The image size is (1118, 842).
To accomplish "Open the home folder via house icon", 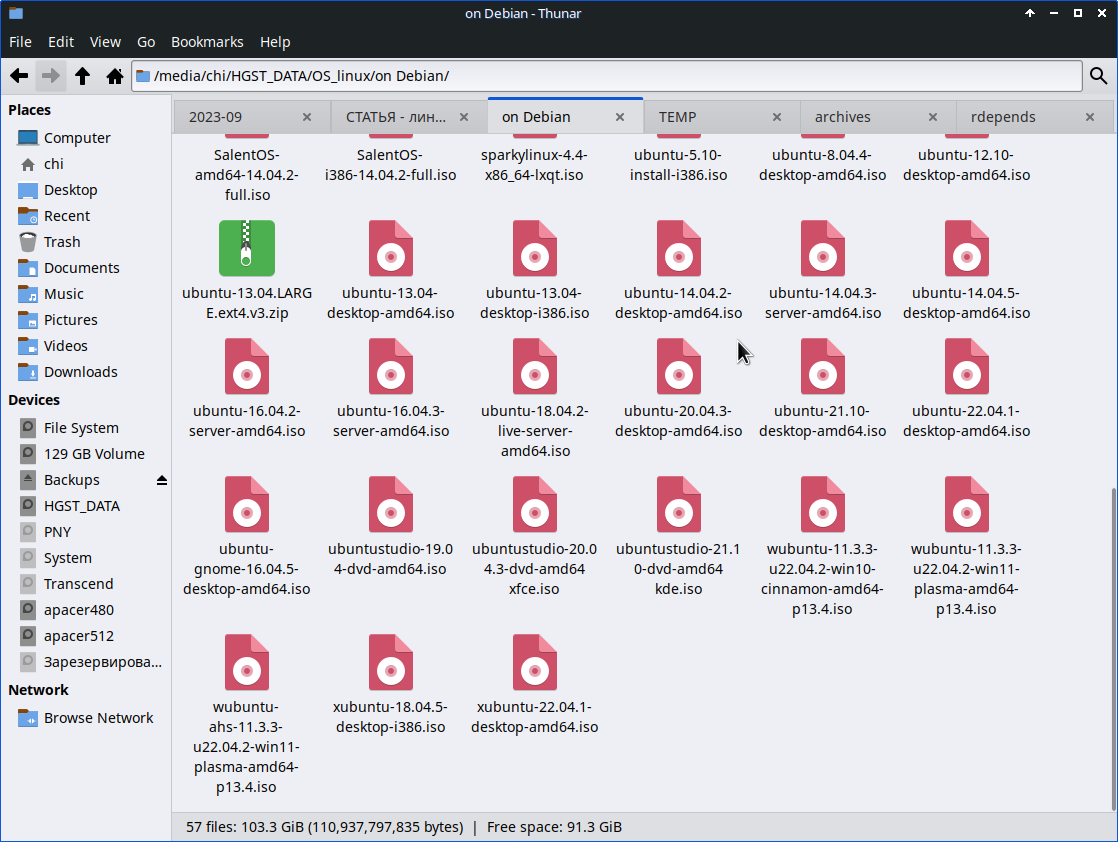I will coord(114,76).
